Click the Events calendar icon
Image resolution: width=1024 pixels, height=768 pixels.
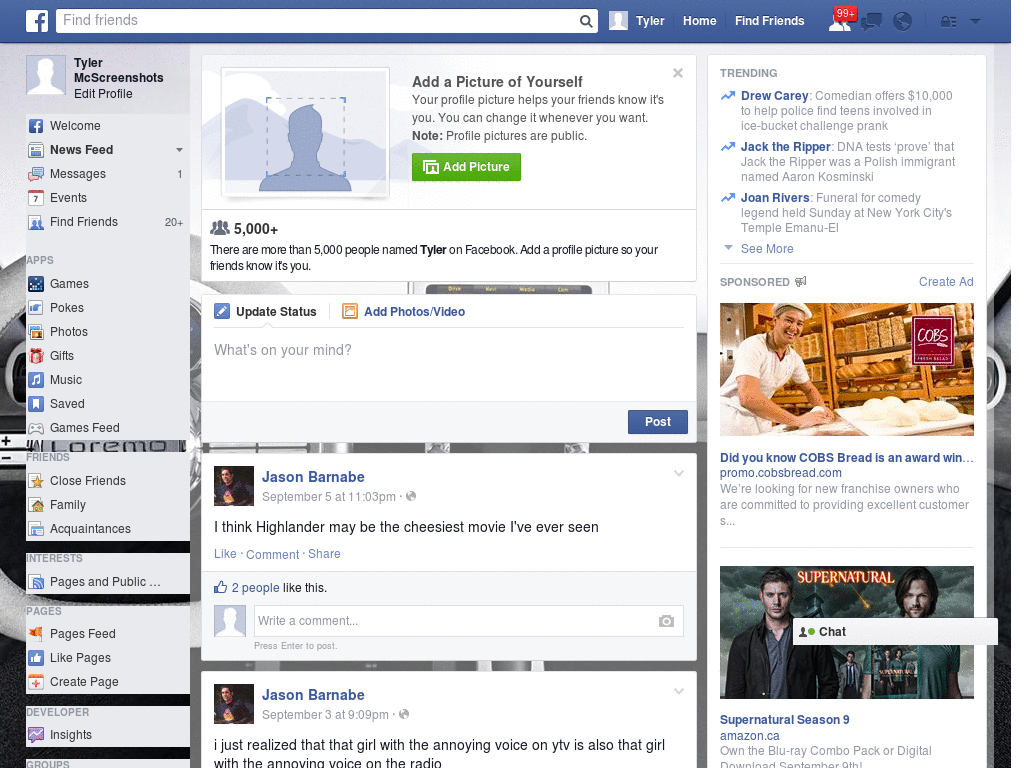pos(36,198)
